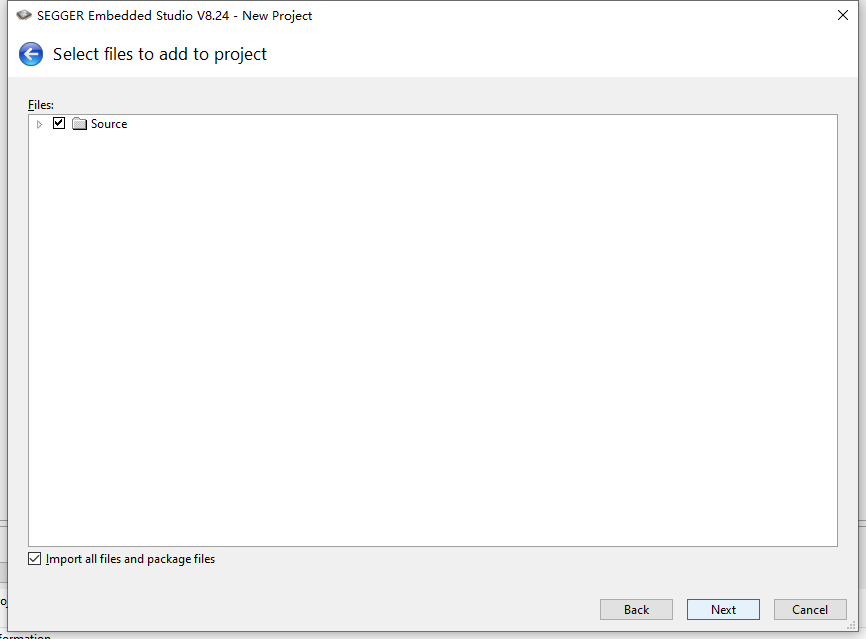The image size is (866, 639).
Task: Cancel the new project wizard
Action: pos(810,609)
